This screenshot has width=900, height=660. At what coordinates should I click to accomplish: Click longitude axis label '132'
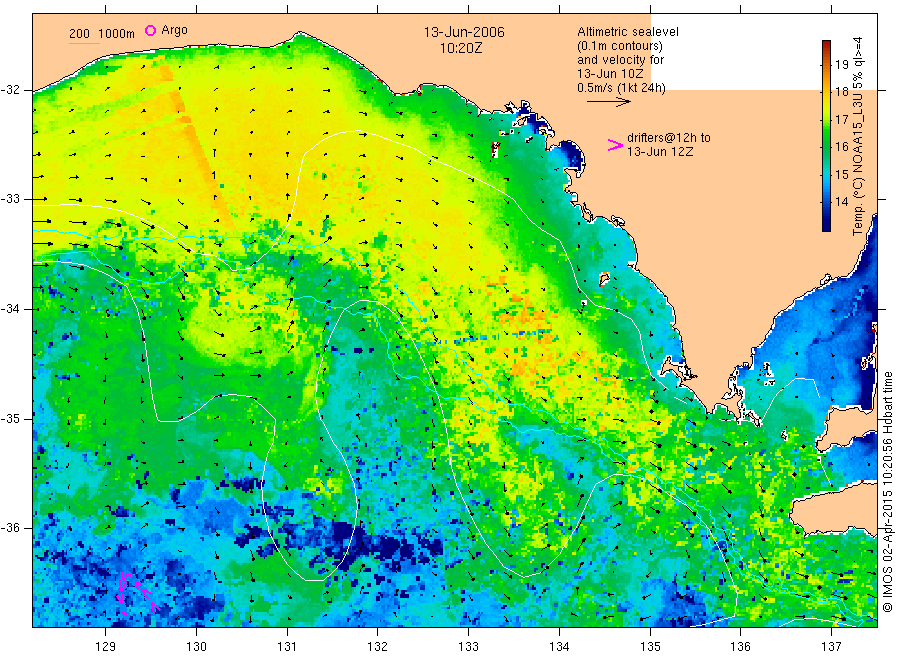(378, 647)
